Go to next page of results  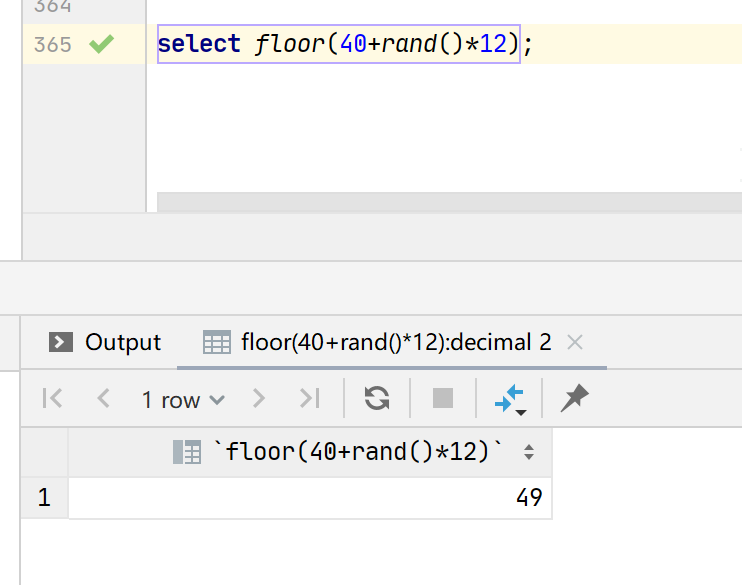click(x=258, y=398)
